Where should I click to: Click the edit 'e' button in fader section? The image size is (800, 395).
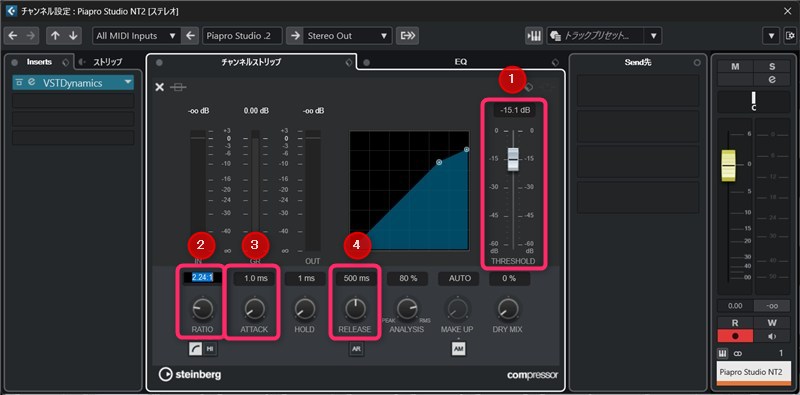772,80
